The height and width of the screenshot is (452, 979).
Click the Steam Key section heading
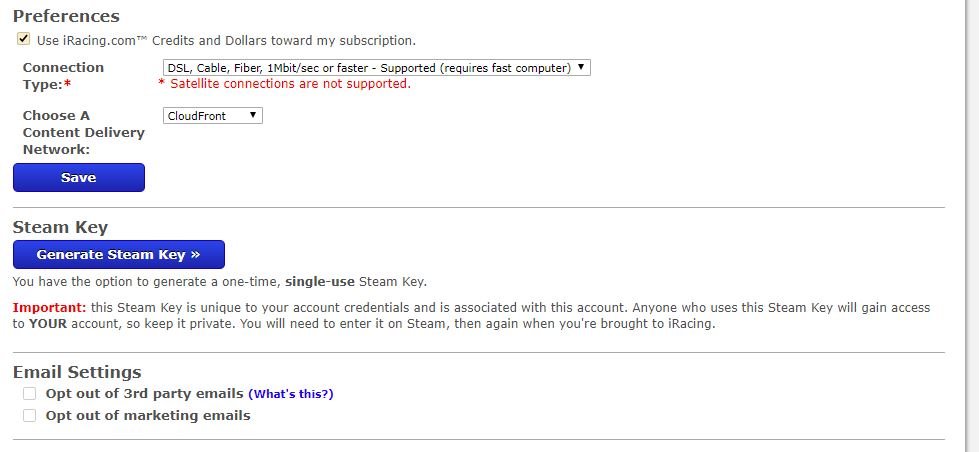pos(60,227)
